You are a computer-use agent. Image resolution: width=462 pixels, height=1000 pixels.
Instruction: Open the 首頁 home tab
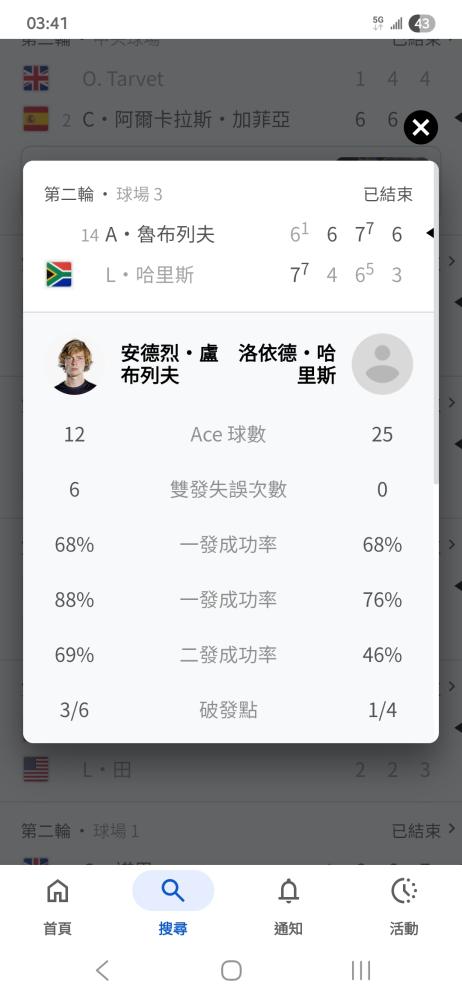click(x=57, y=906)
